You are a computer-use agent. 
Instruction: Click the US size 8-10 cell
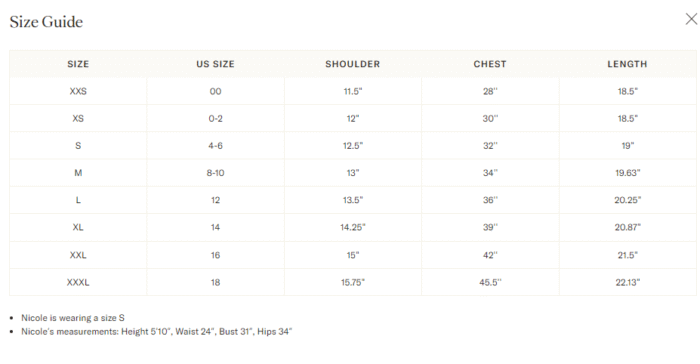point(215,173)
